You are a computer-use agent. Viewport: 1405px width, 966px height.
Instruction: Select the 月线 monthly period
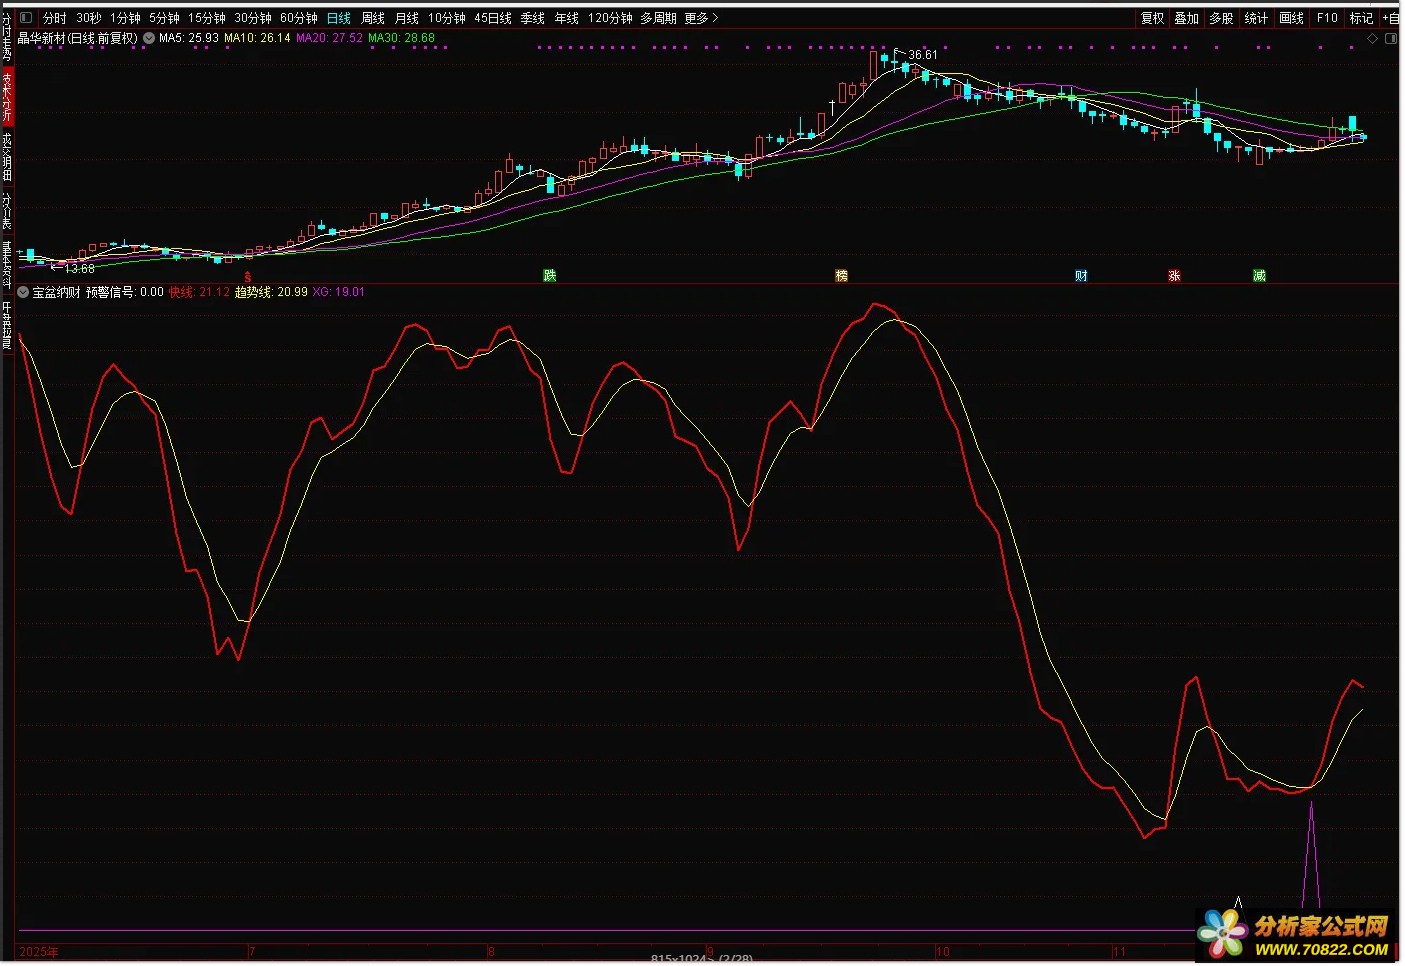(407, 18)
